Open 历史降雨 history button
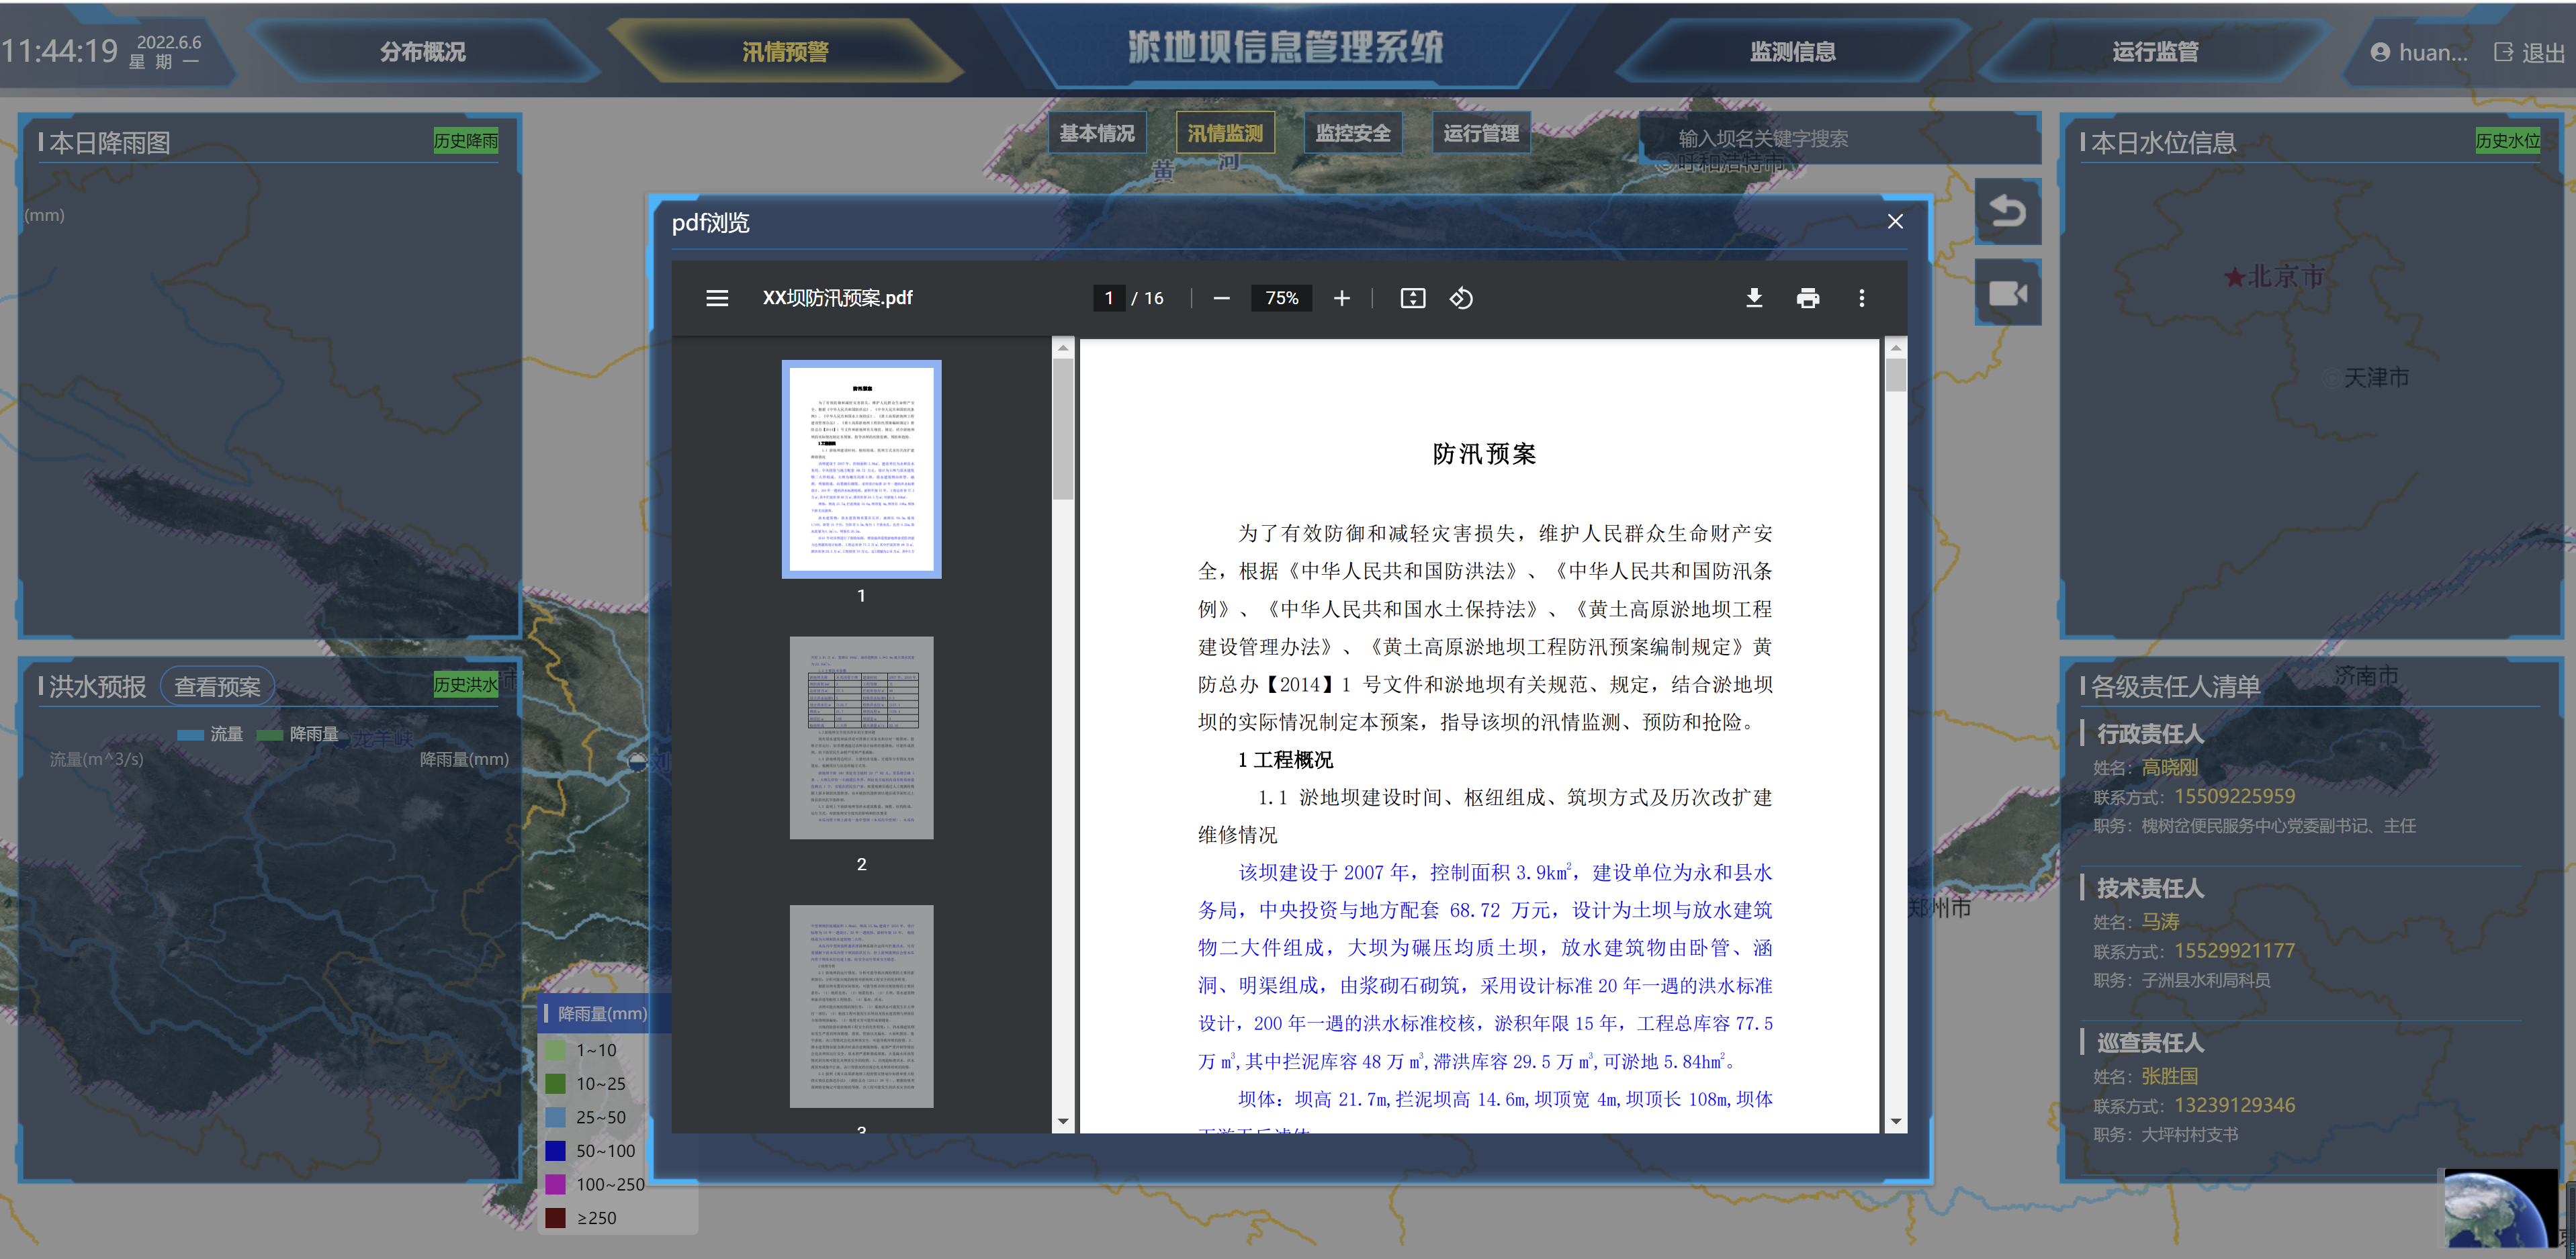Screen dimensions: 2576x1259 click(466, 141)
